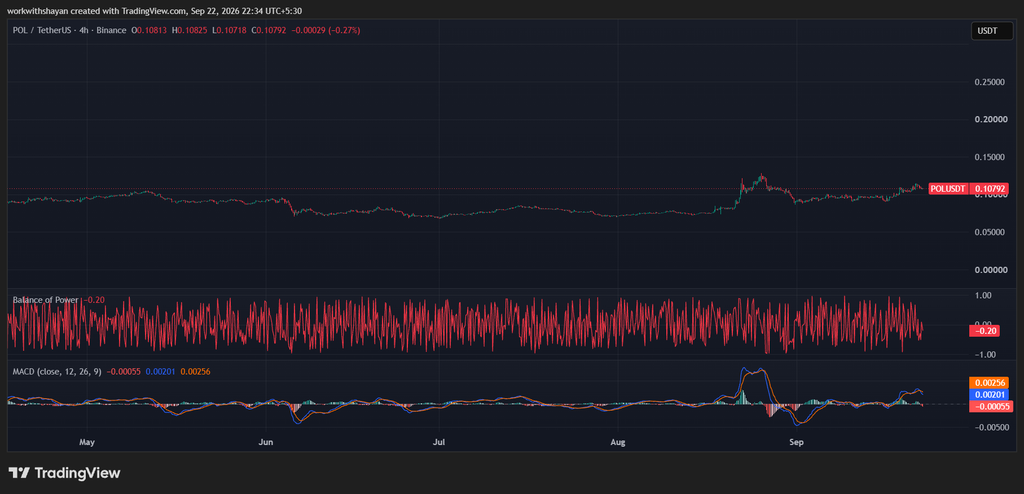Select the MACD (close, 12, 26, 9) title

point(56,371)
